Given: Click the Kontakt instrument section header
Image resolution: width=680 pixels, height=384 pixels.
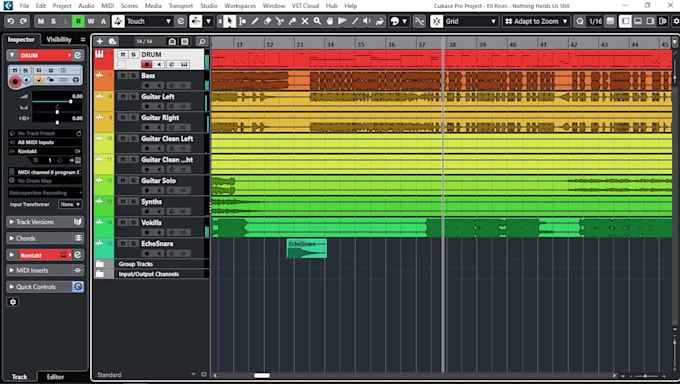Looking at the screenshot, I should pos(45,255).
